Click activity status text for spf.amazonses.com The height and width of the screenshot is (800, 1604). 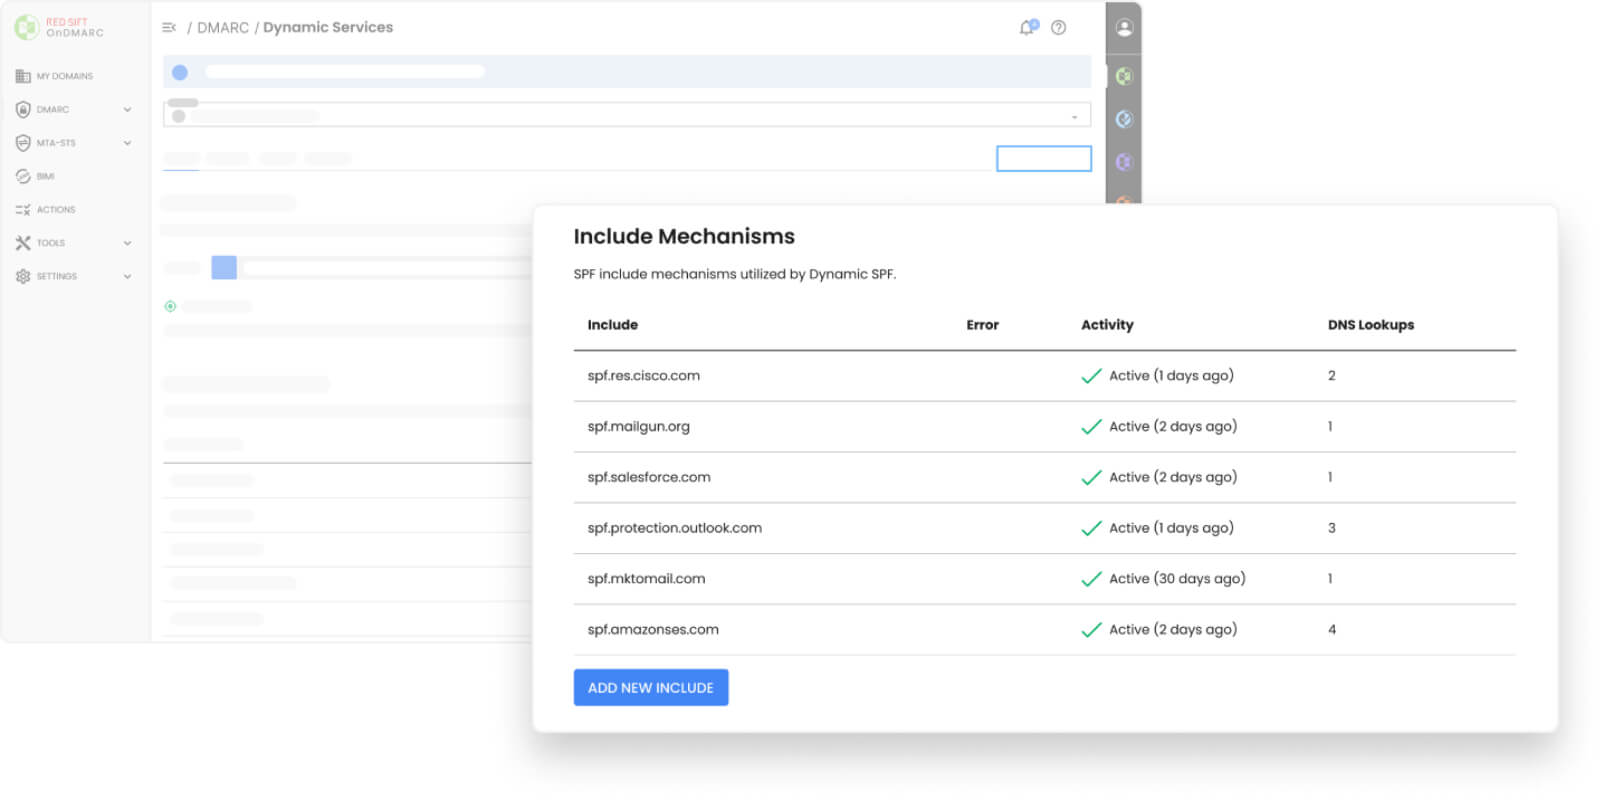1173,630
